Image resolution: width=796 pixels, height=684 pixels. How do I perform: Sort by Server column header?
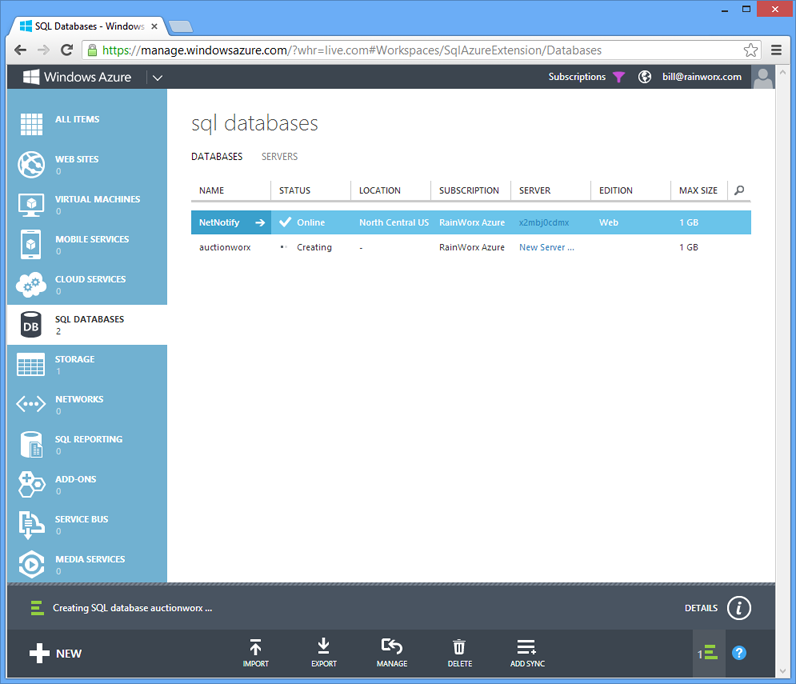pyautogui.click(x=535, y=190)
